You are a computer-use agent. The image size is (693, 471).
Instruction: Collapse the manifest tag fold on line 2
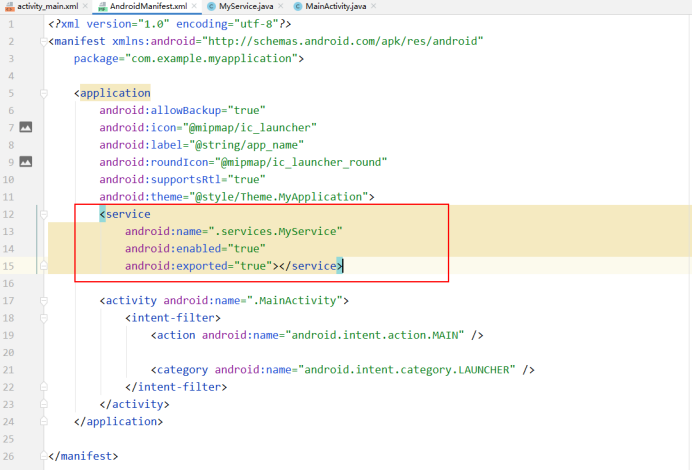(x=44, y=42)
